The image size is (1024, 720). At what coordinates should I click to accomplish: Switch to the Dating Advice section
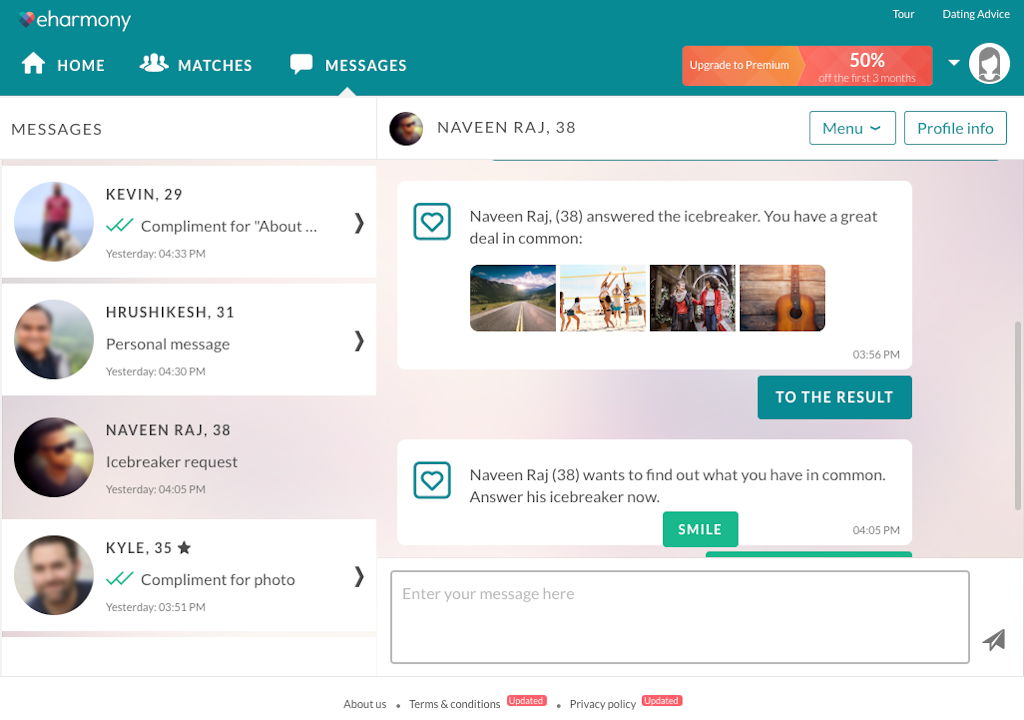pyautogui.click(x=975, y=13)
